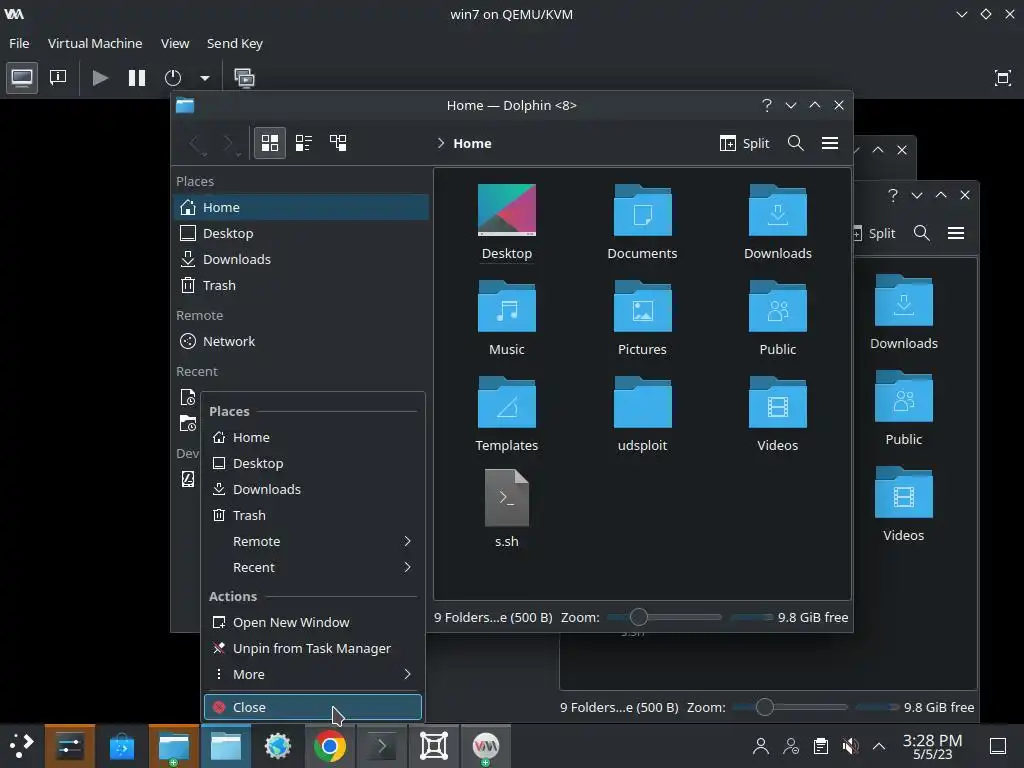Select the Templates folder icon

(x=507, y=402)
